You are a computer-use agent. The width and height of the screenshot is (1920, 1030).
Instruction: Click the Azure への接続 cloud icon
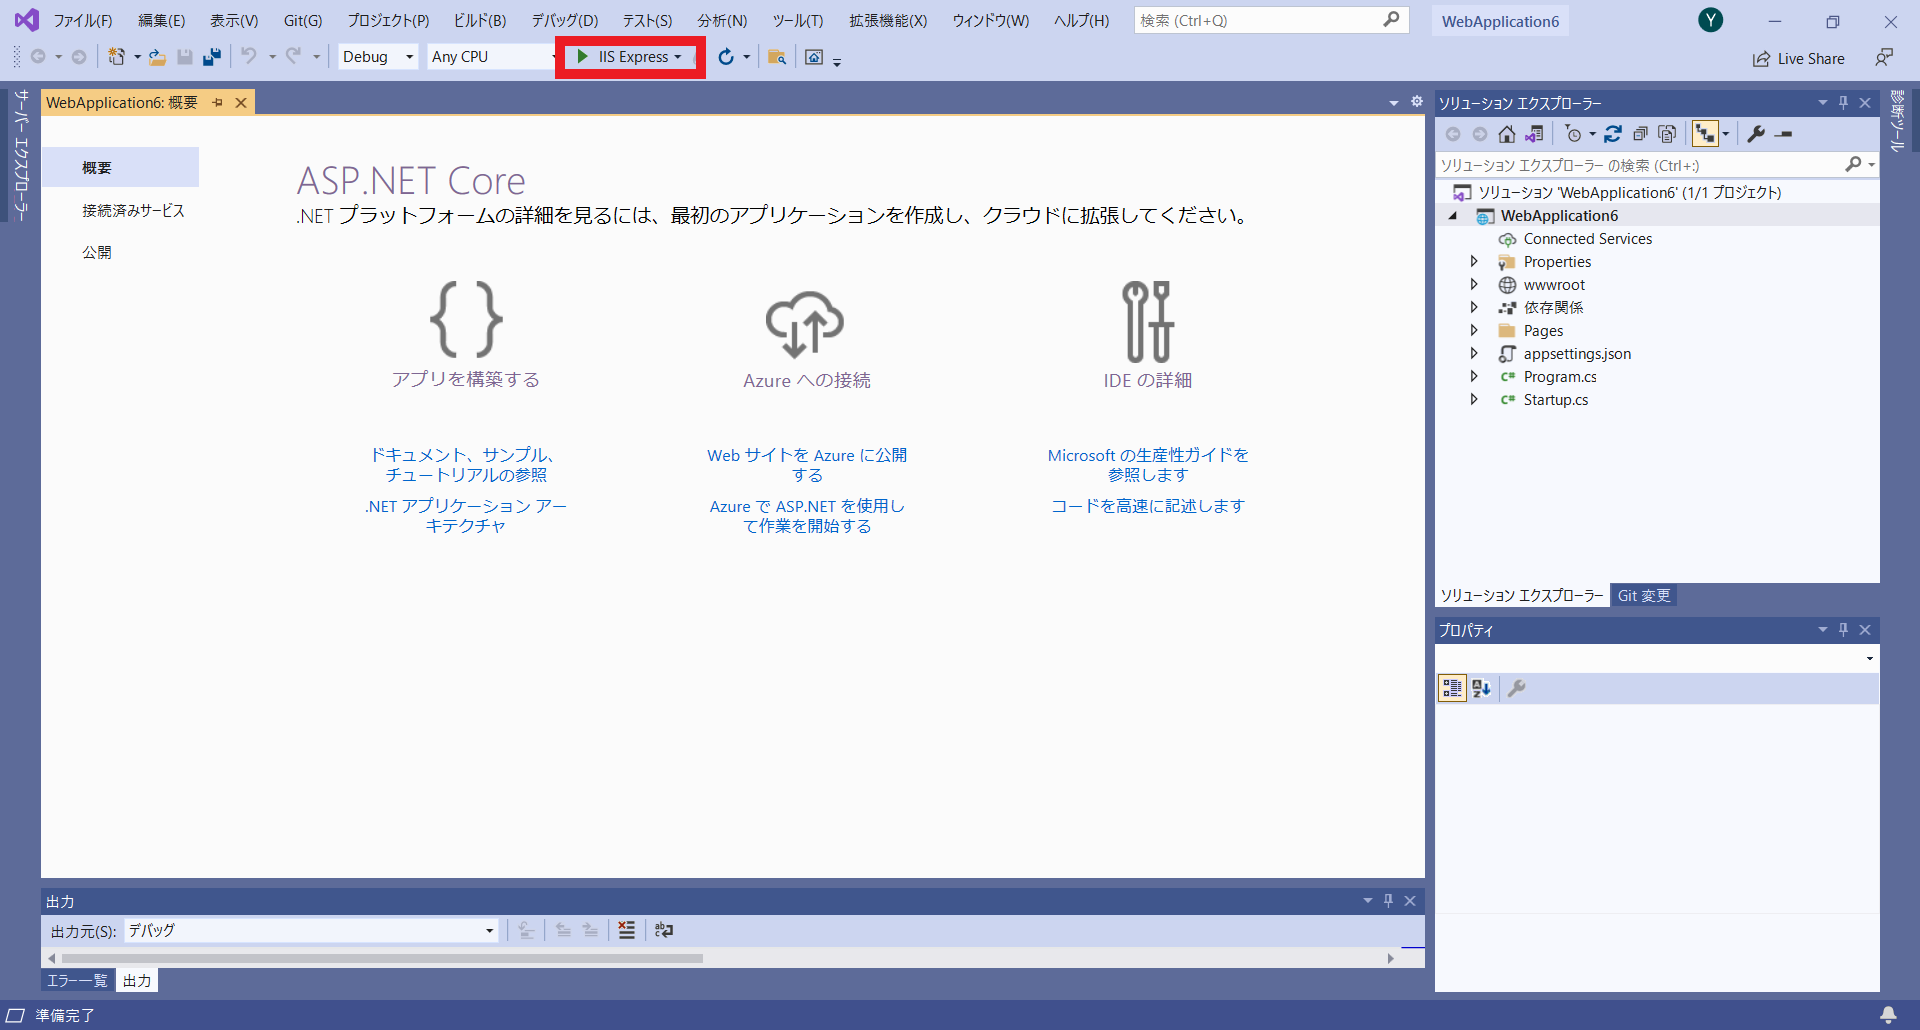pos(805,323)
